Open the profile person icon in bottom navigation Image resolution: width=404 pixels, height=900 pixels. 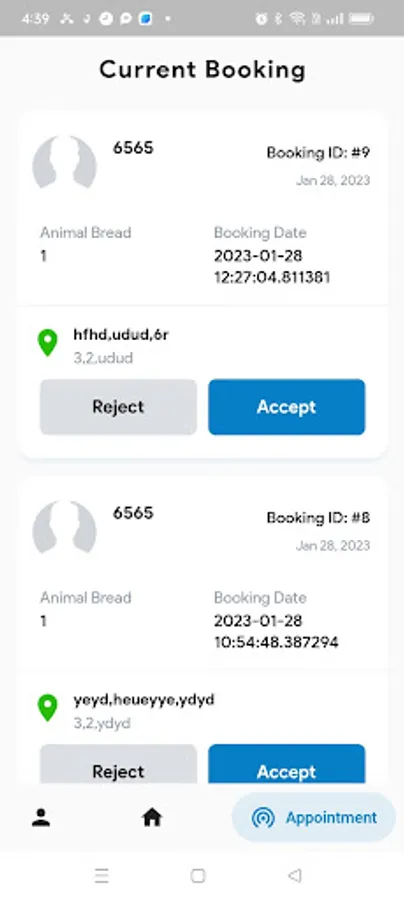pos(41,817)
